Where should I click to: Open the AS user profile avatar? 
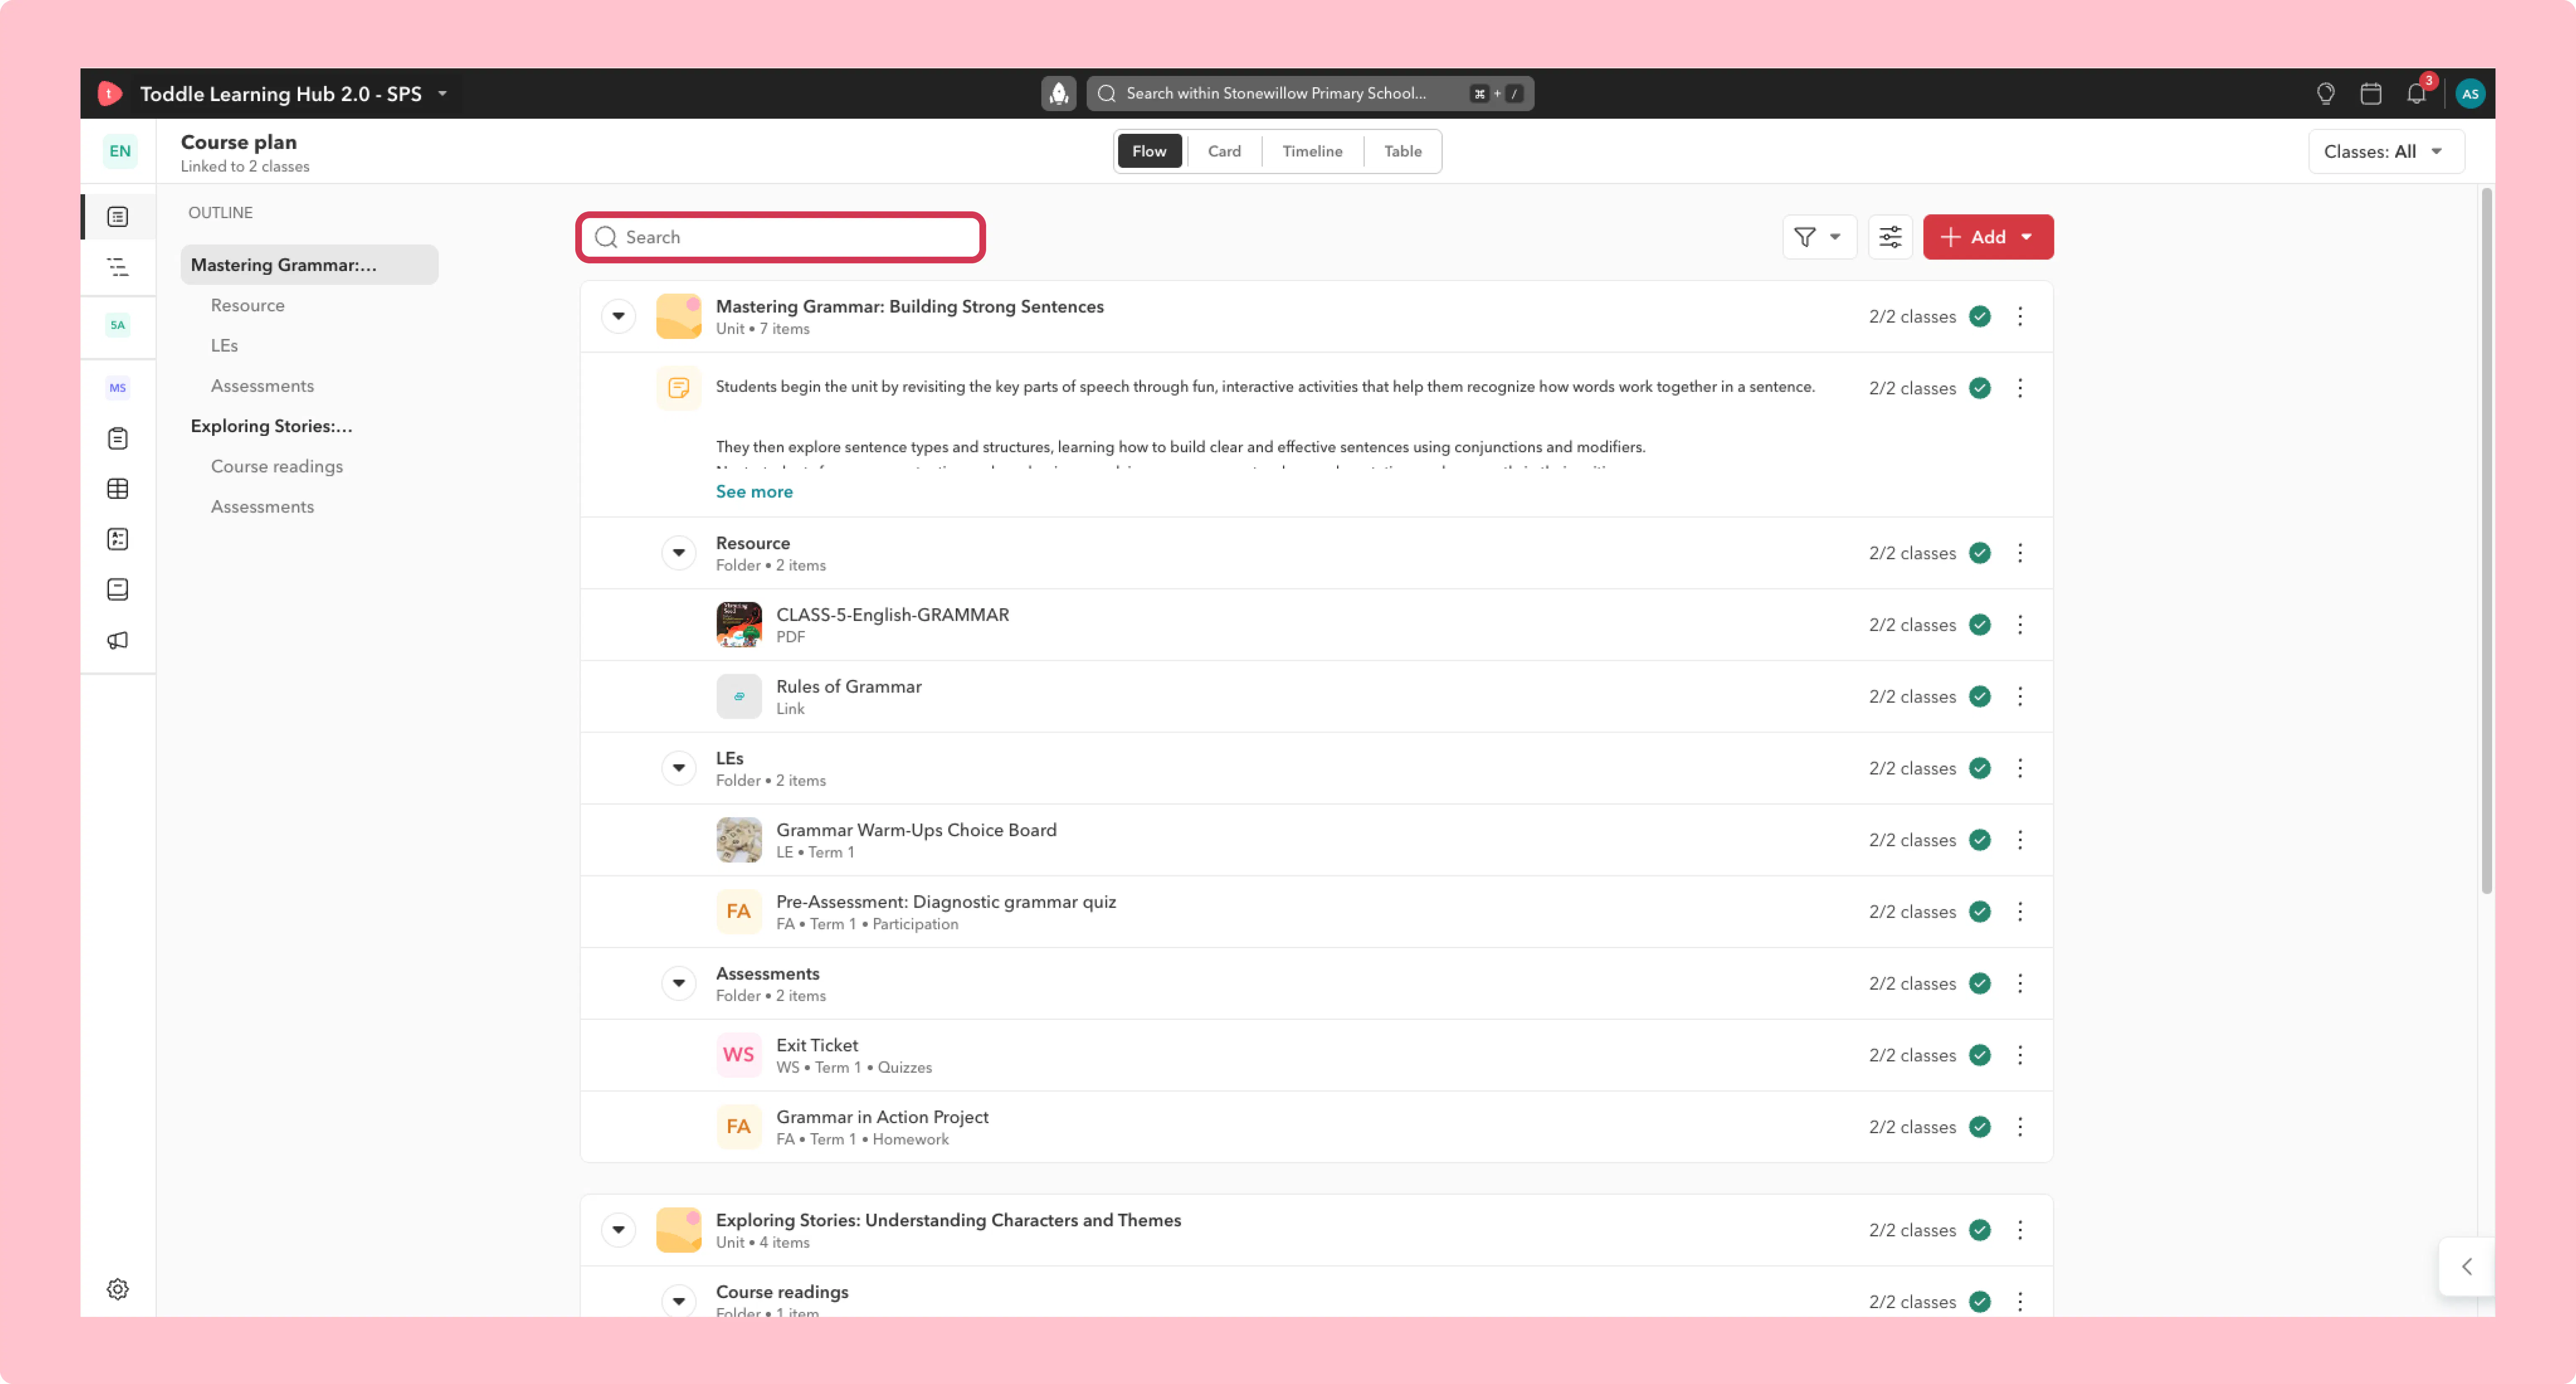(x=2470, y=93)
